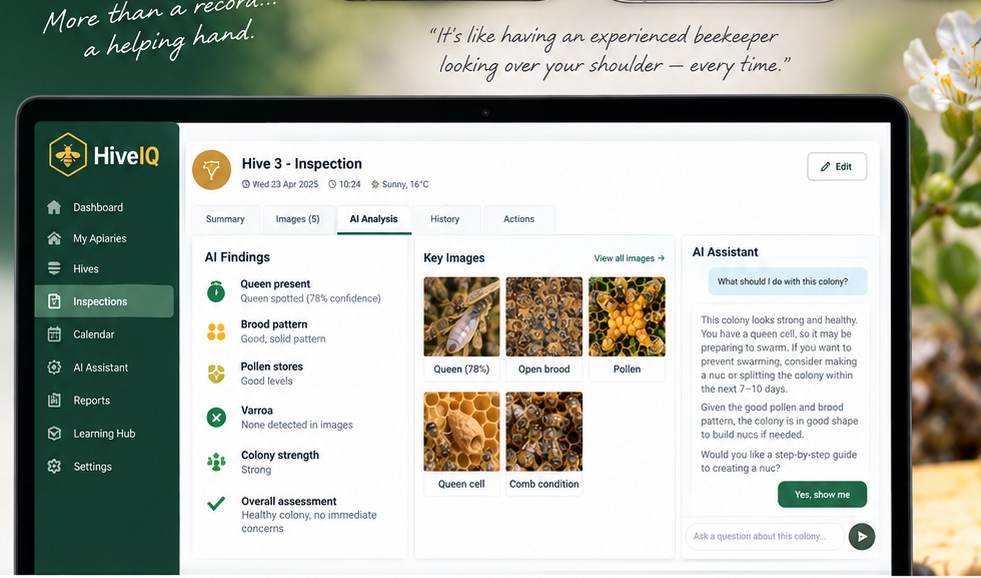Open Dashboard home icon in sidebar
Viewport: 981px width, 578px height.
click(54, 207)
